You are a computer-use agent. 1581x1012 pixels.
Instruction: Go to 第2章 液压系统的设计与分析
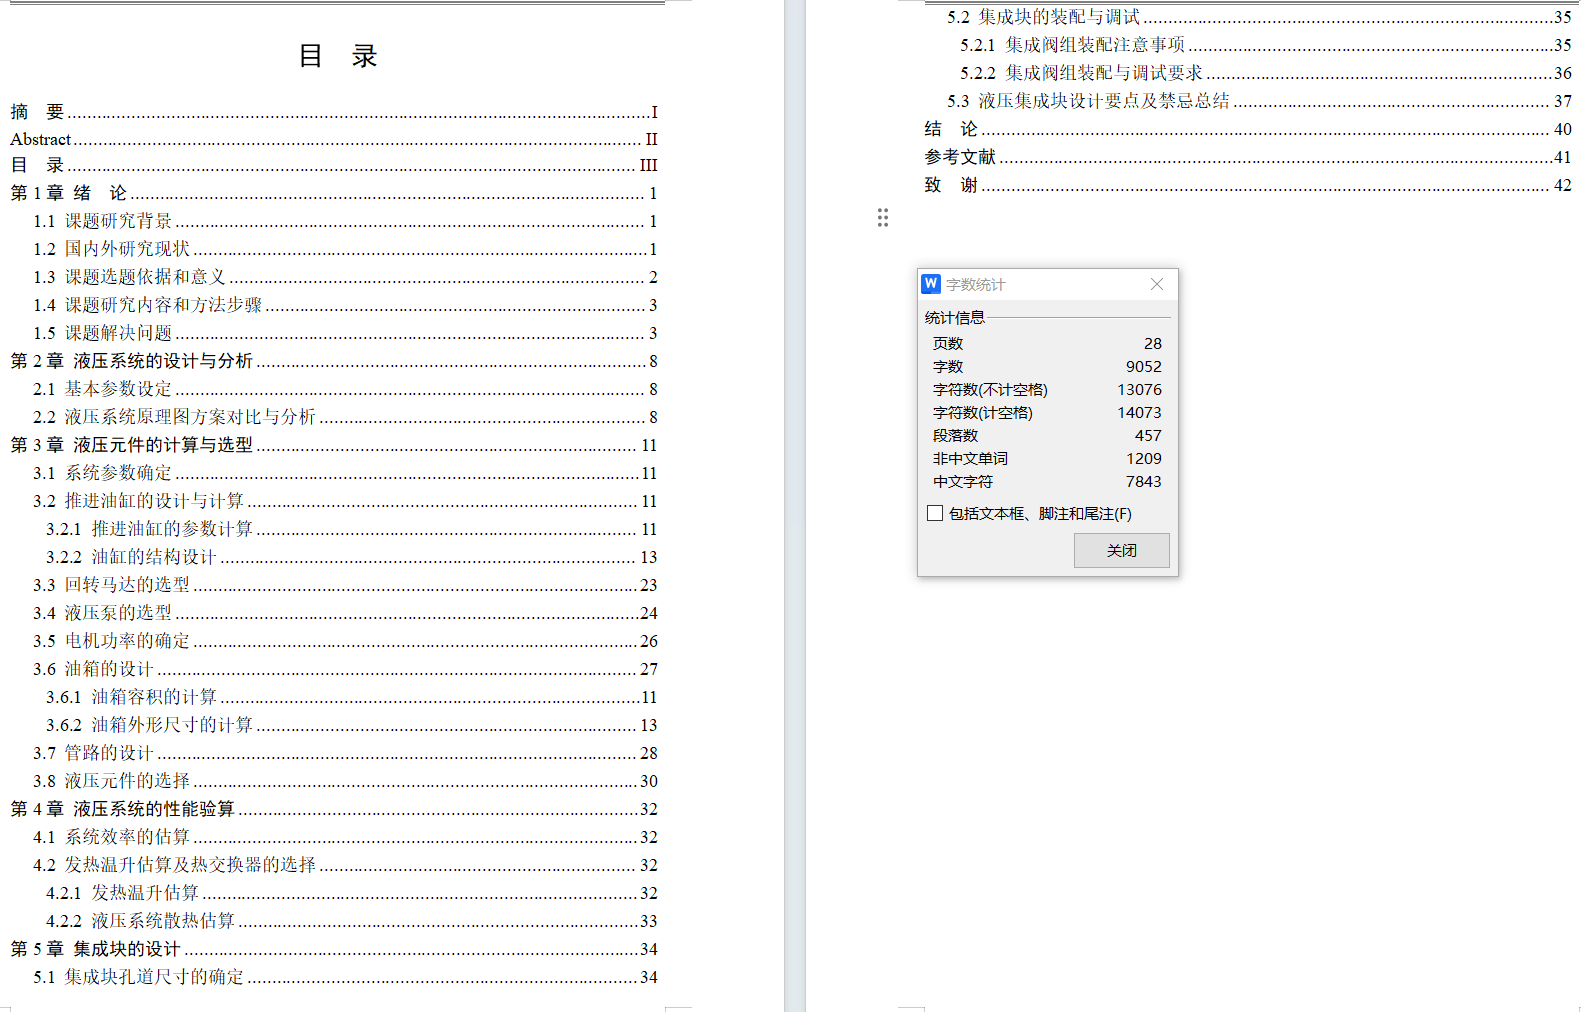pyautogui.click(x=334, y=361)
